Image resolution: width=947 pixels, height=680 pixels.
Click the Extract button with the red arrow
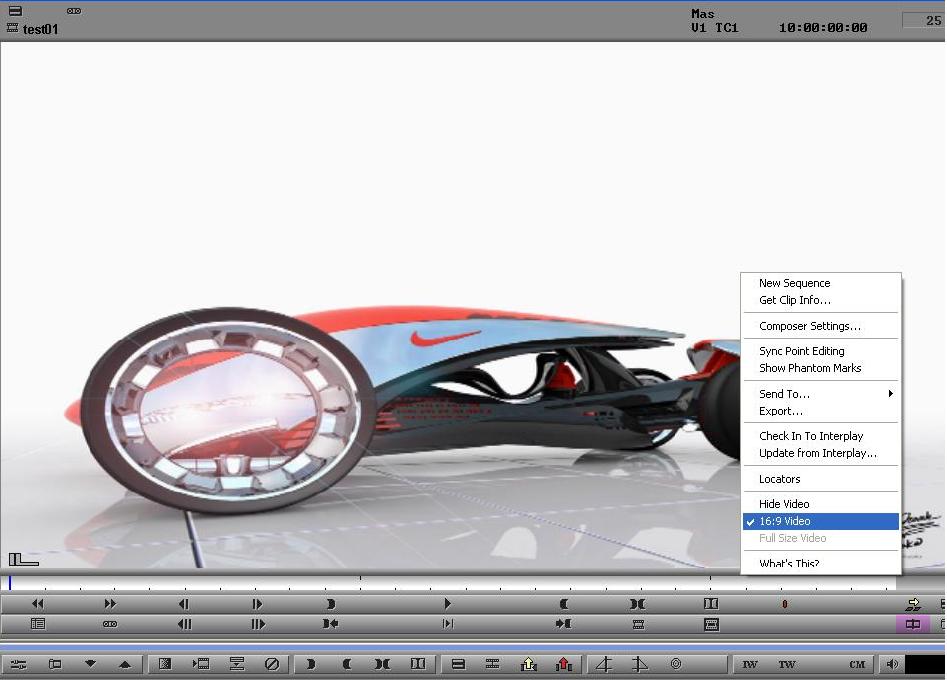[564, 664]
